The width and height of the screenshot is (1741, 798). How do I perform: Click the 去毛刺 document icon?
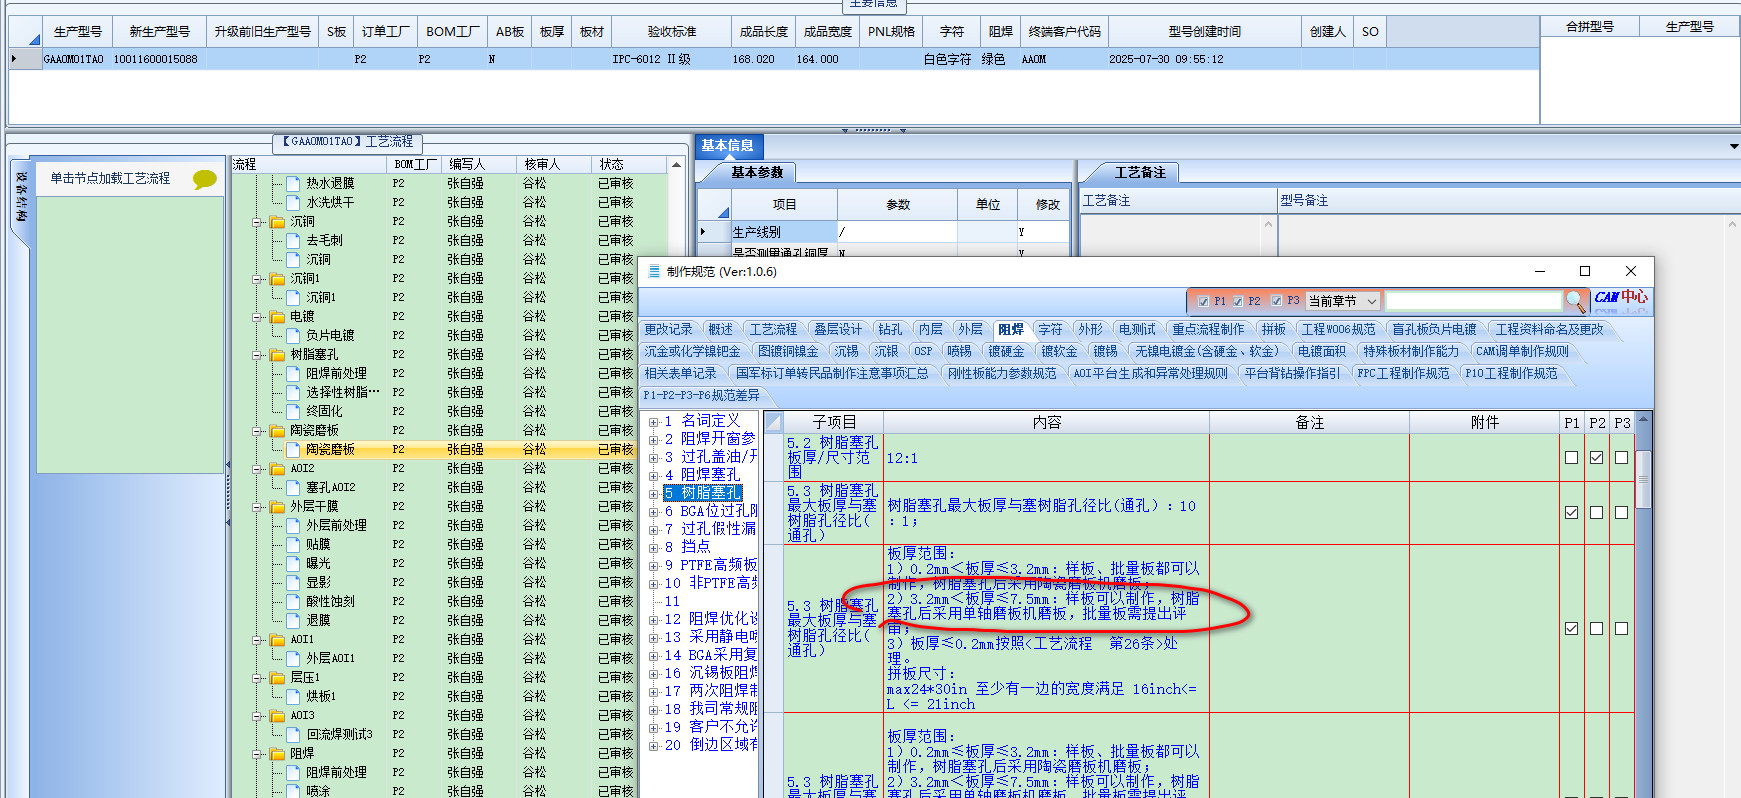click(x=293, y=240)
